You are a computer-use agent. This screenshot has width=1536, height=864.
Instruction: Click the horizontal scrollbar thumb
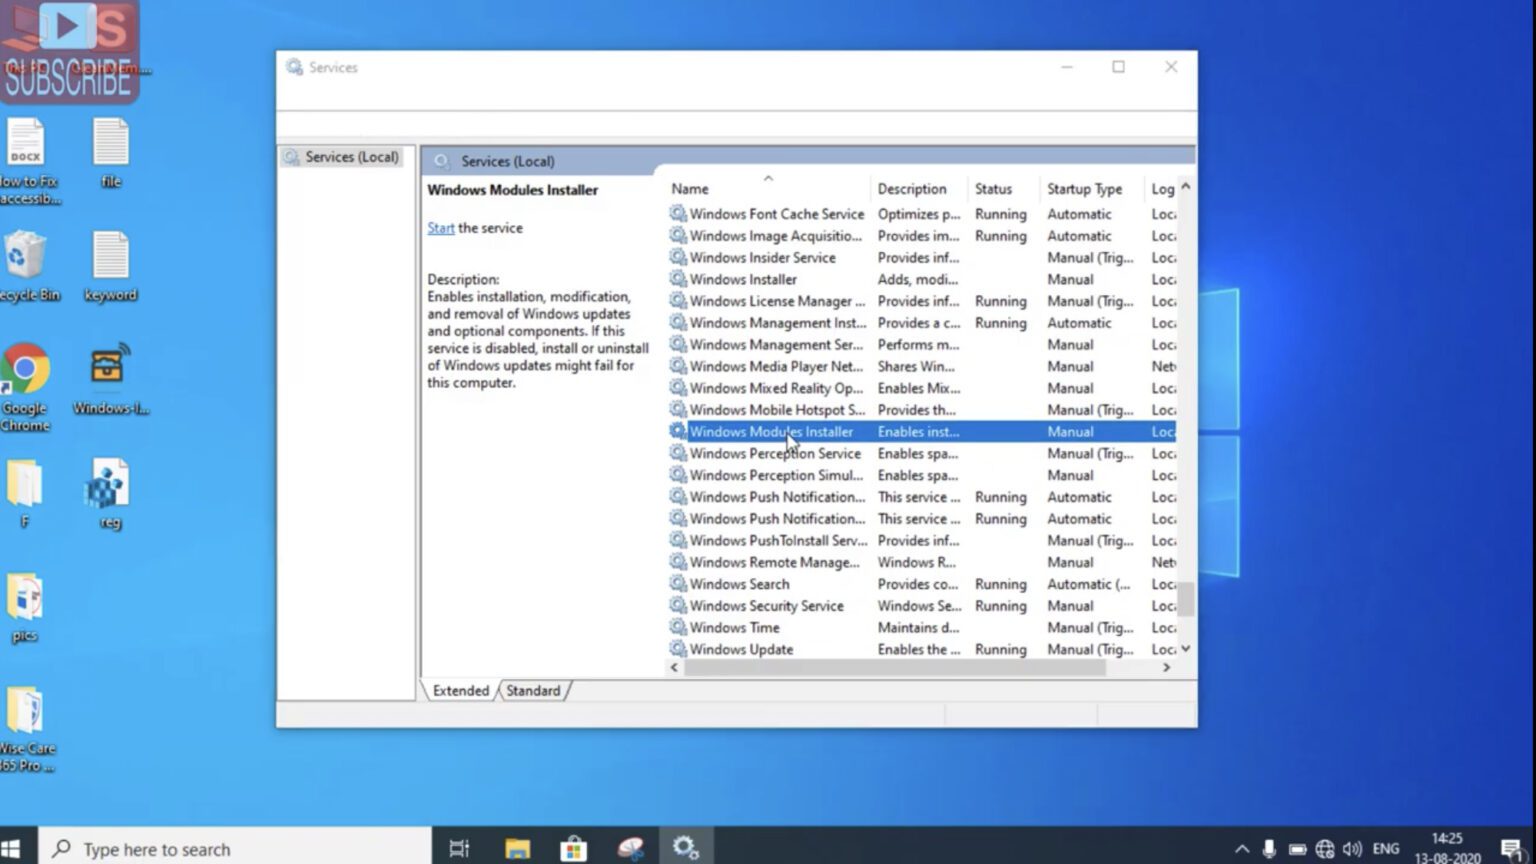coord(895,668)
